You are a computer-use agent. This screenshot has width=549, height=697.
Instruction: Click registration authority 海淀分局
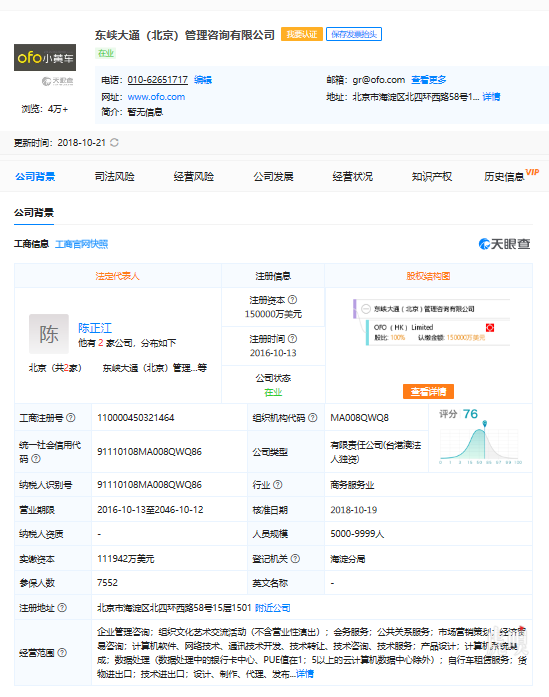pos(348,559)
